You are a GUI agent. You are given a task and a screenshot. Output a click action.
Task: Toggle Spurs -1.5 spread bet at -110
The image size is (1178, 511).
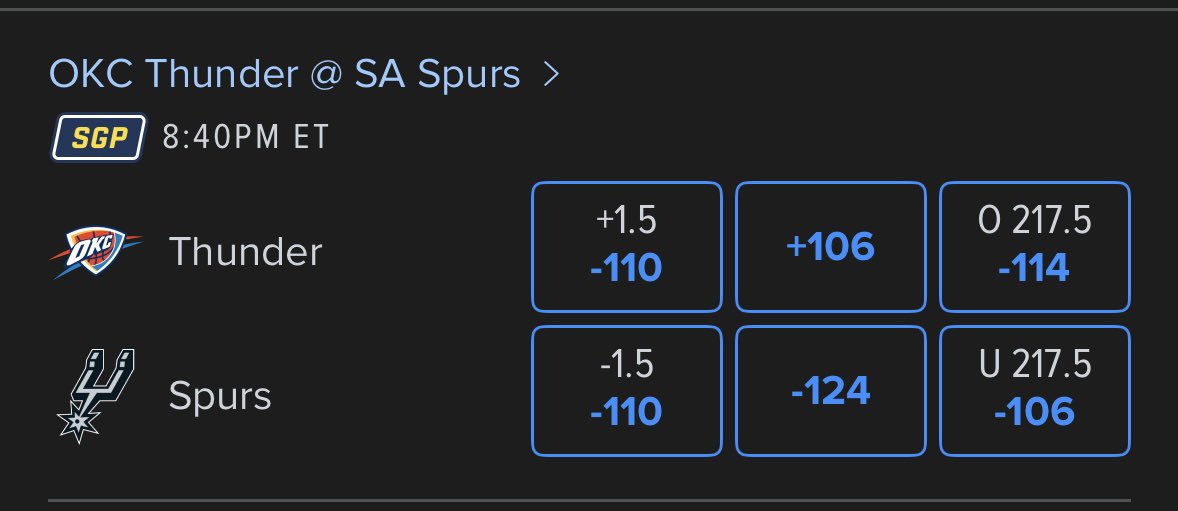coord(627,391)
